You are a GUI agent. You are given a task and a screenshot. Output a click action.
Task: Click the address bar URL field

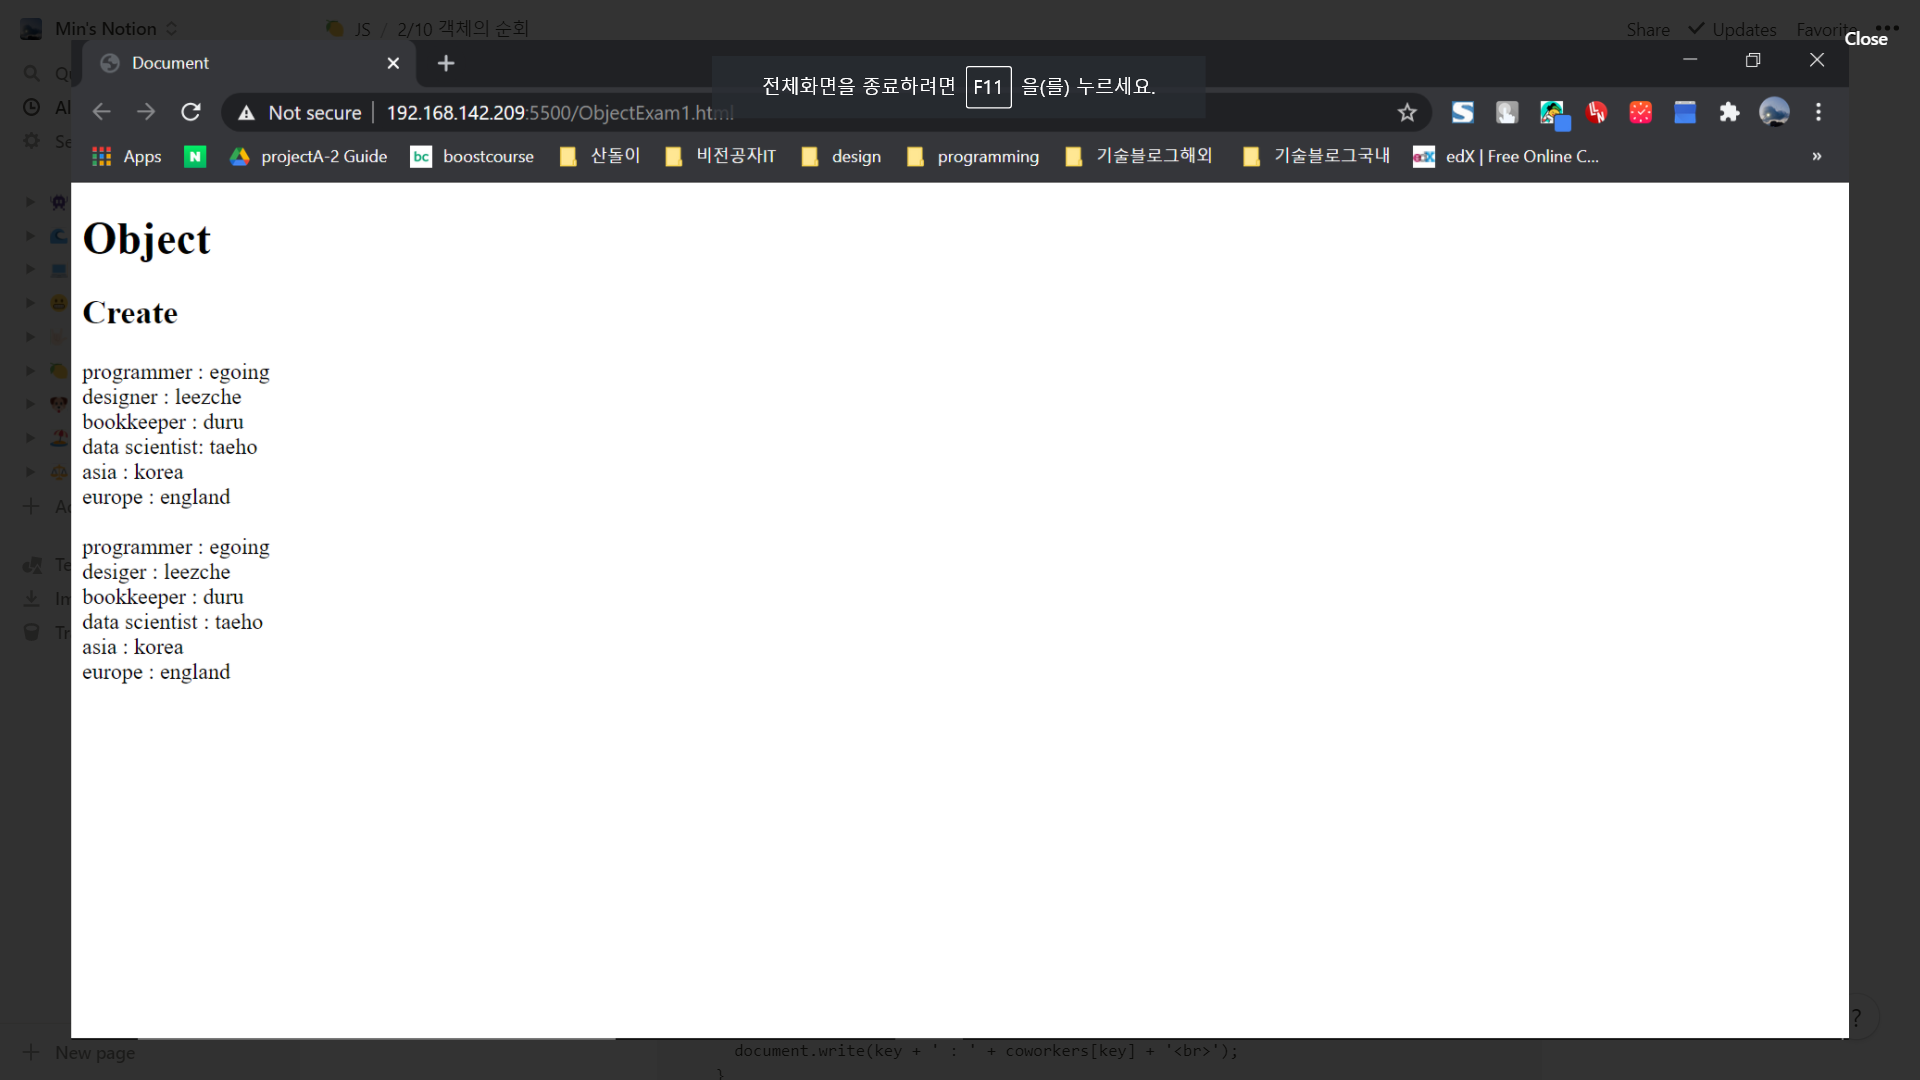[x=800, y=113]
